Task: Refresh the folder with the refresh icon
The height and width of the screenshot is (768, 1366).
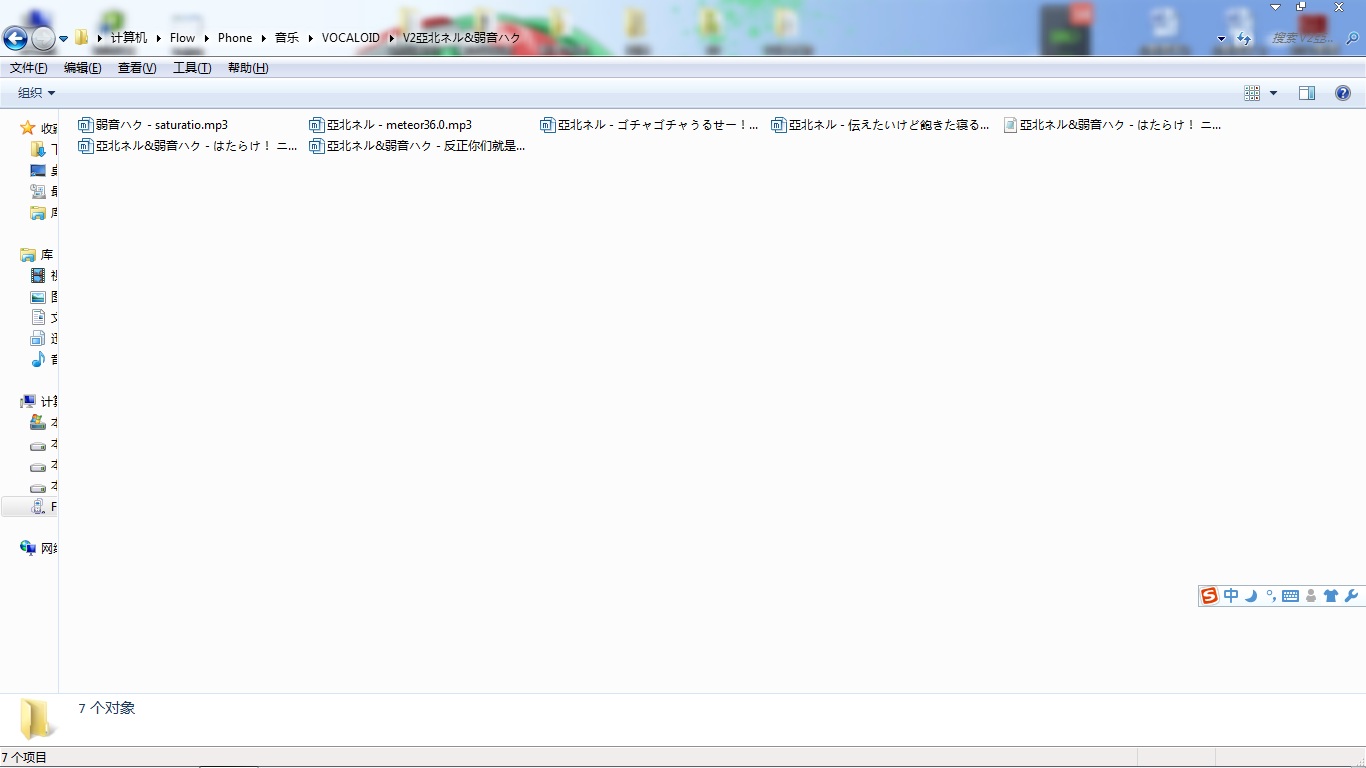Action: 1244,39
